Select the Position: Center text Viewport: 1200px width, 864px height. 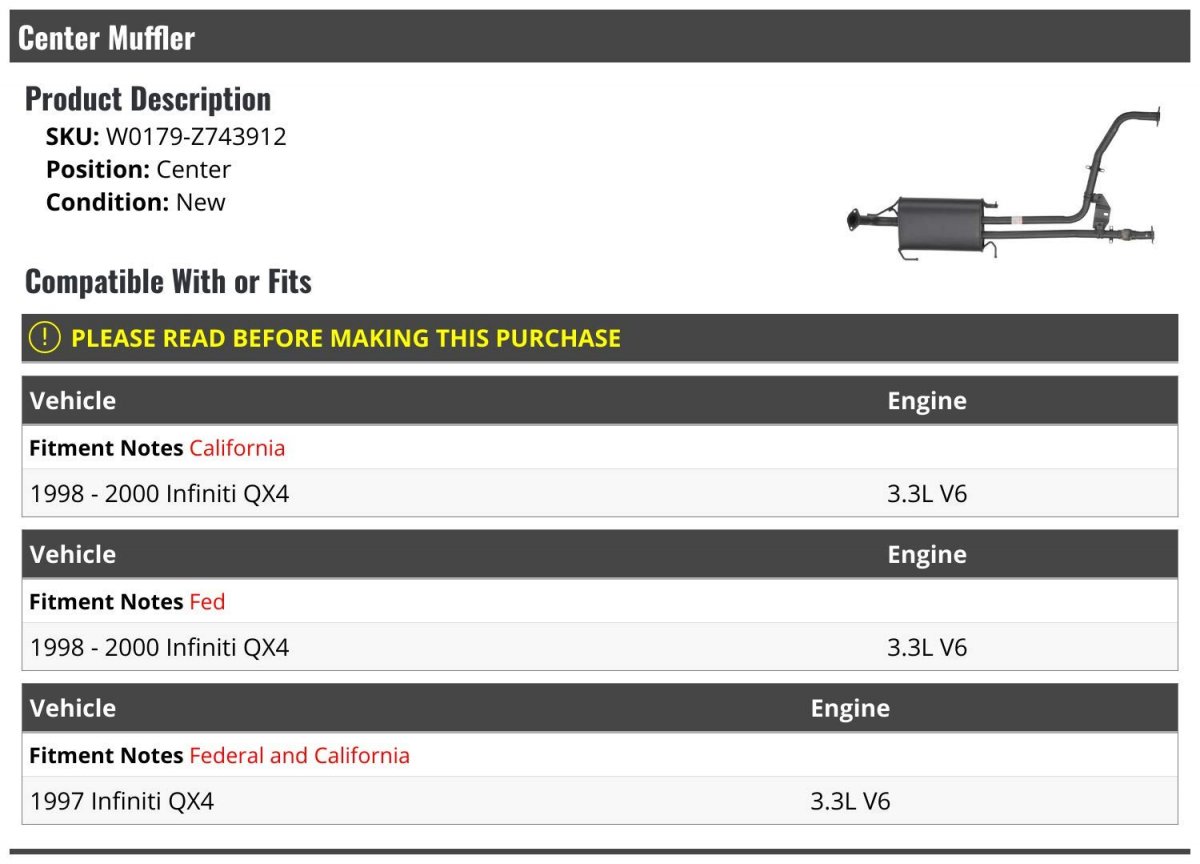click(x=138, y=170)
